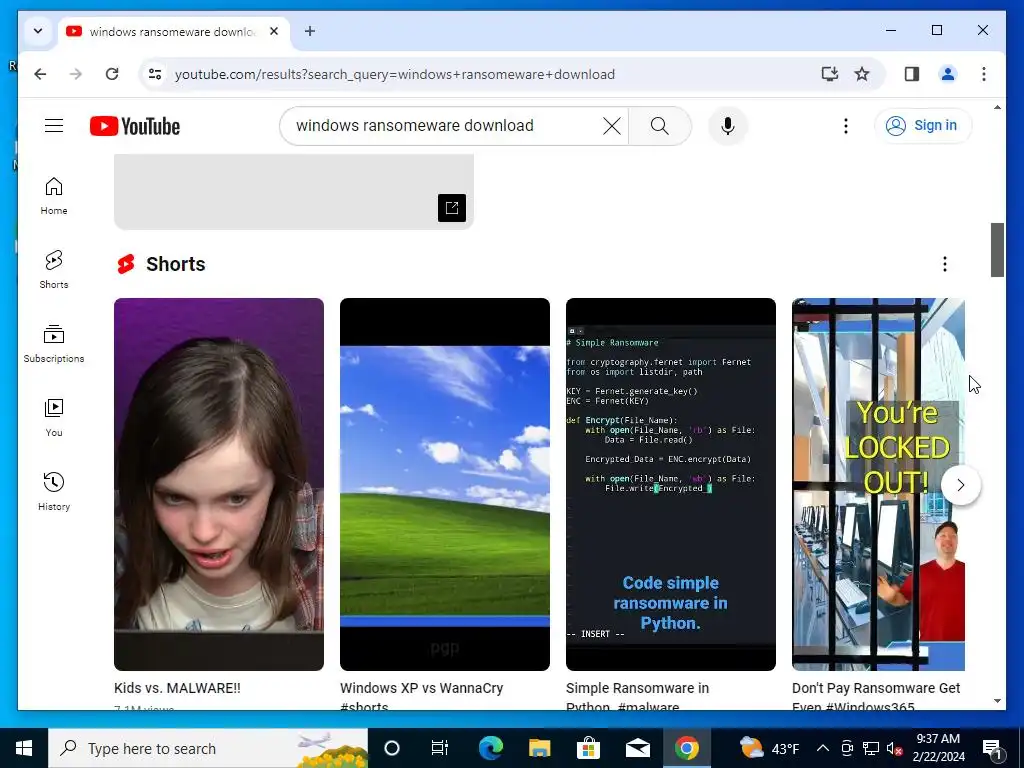Screen dimensions: 1024x768
Task: Open external link icon on gray card
Action: click(451, 208)
